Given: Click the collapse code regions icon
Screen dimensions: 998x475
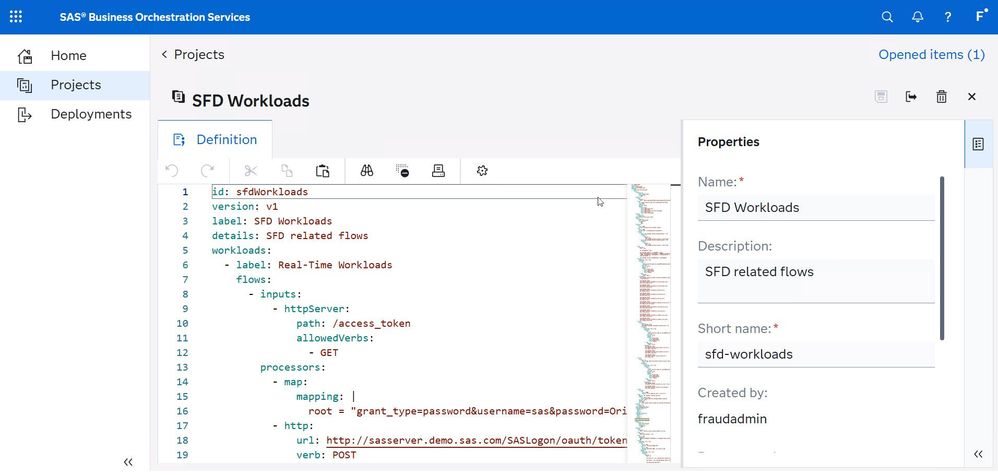Looking at the screenshot, I should [402, 171].
